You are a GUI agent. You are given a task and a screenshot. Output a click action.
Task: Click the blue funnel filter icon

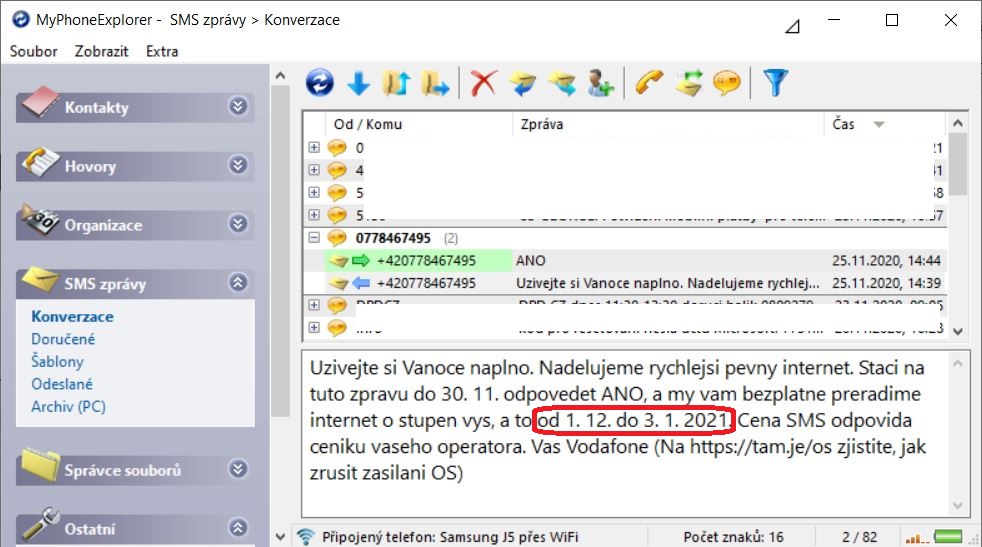click(775, 84)
